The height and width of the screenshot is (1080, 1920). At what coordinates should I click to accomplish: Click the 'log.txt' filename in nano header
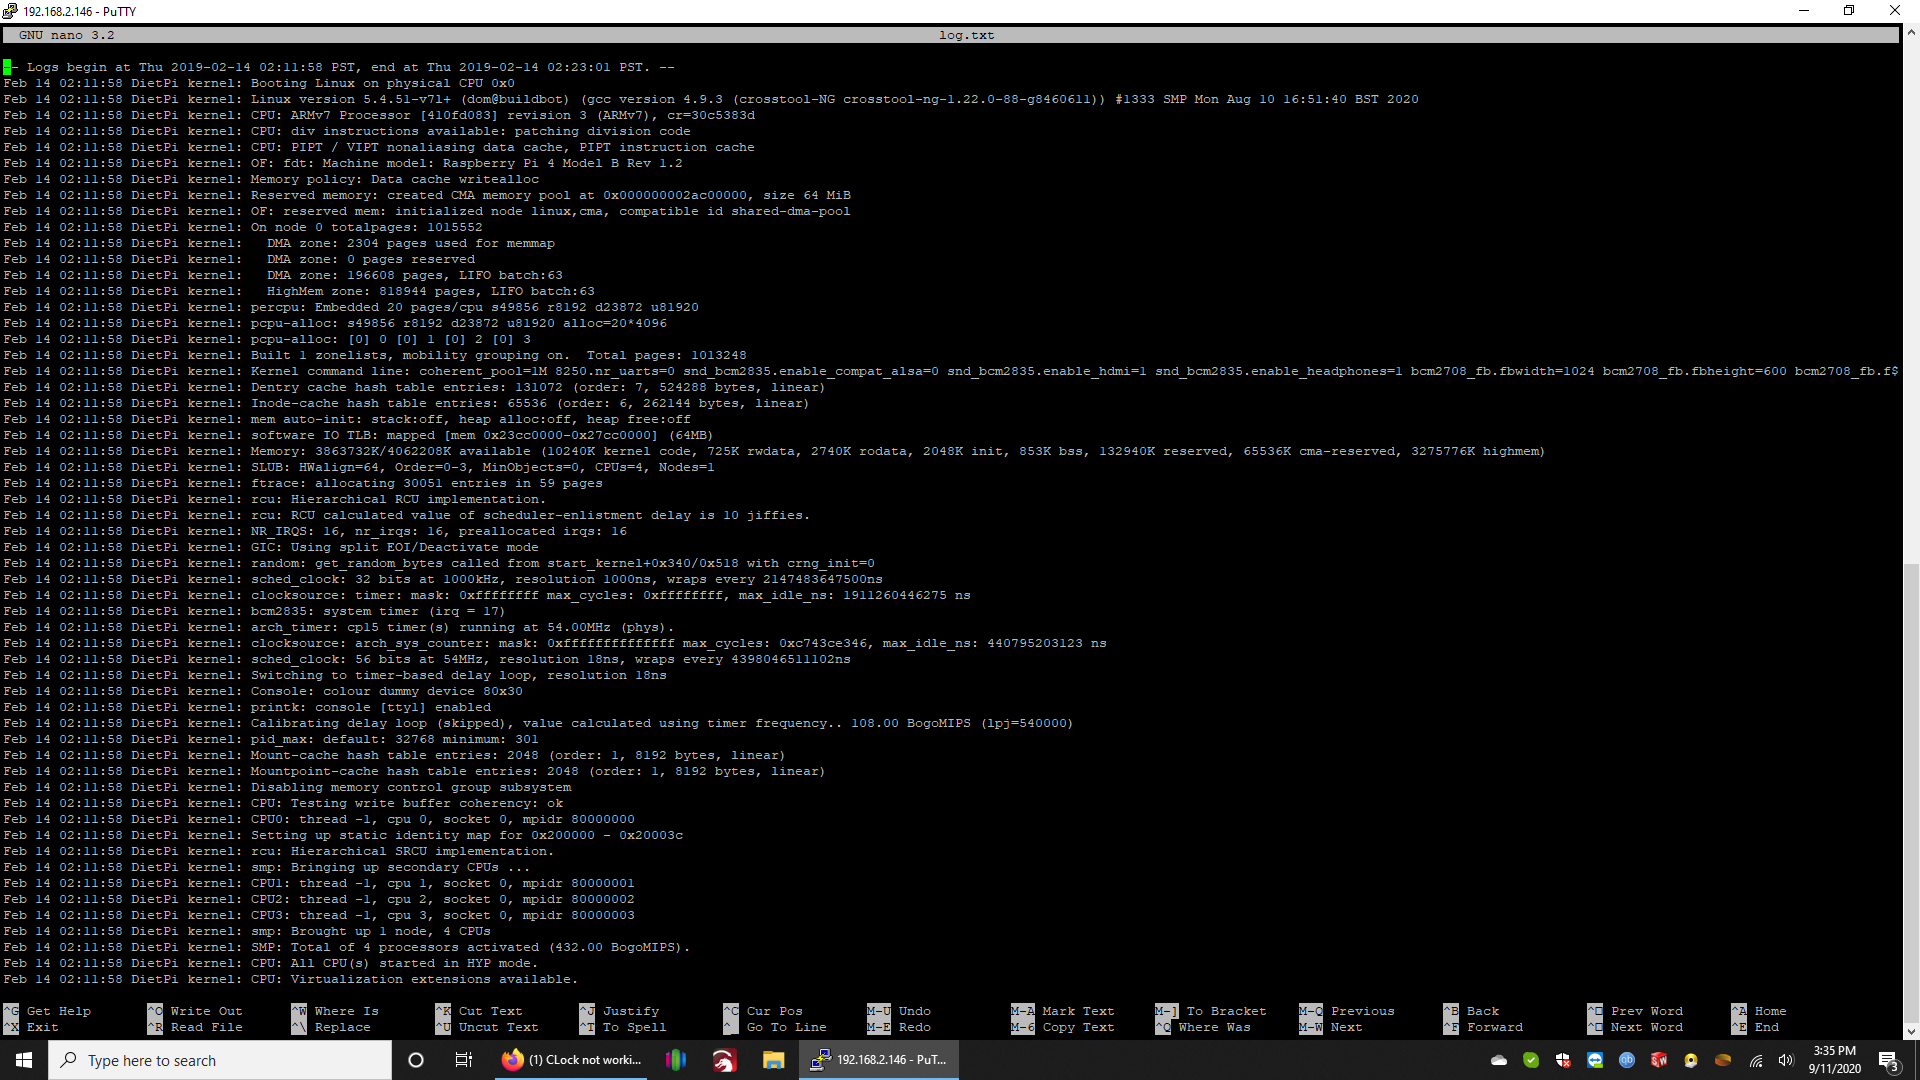966,35
